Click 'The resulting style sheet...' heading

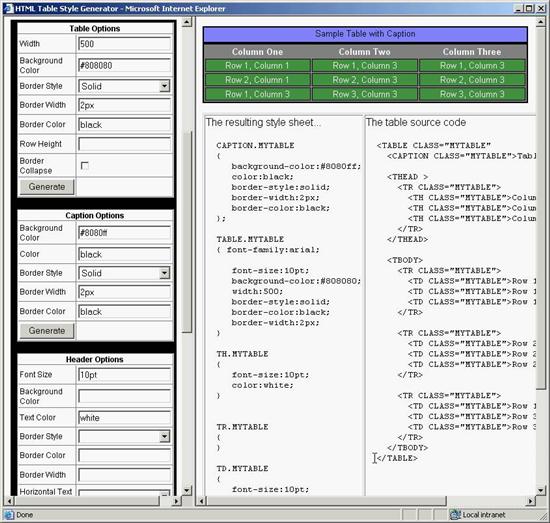[x=263, y=122]
